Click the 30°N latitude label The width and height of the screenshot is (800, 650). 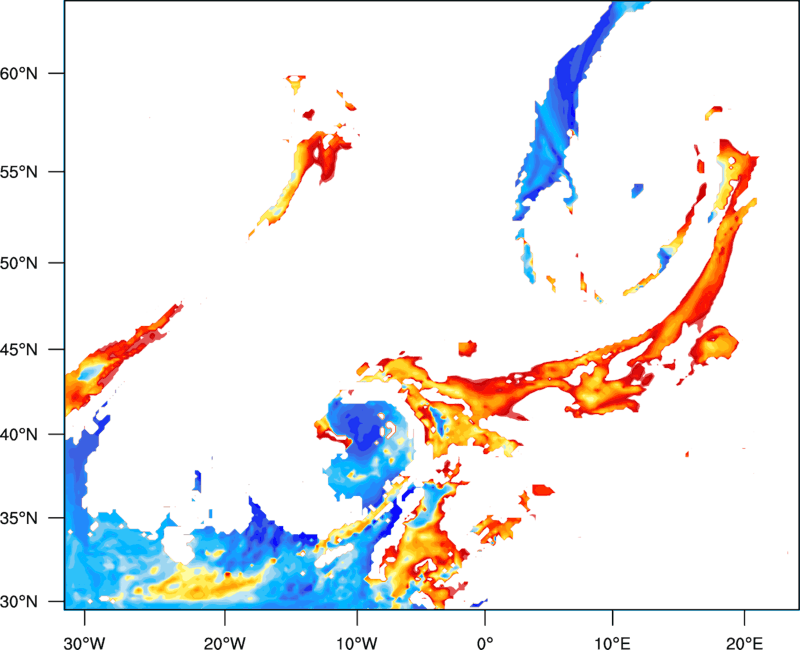point(19,602)
